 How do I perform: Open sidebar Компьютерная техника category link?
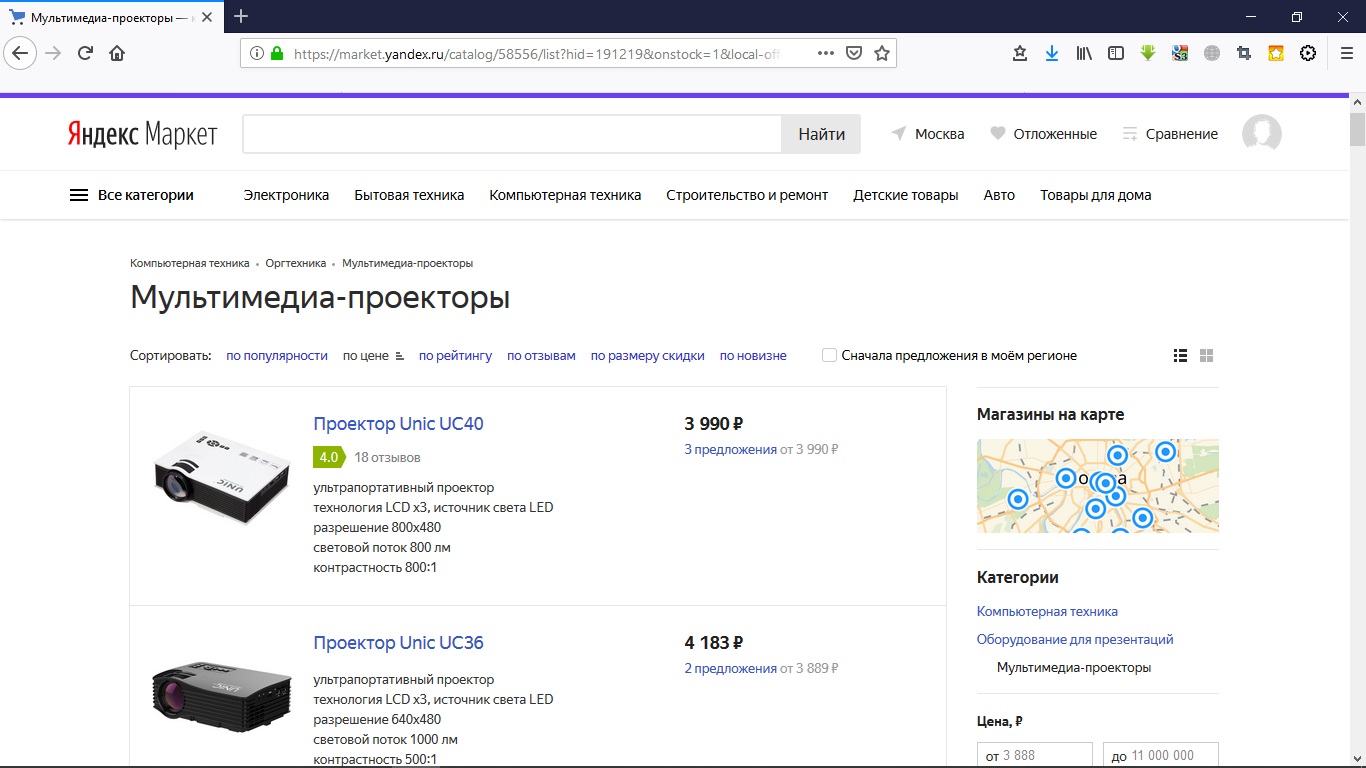tap(1047, 611)
